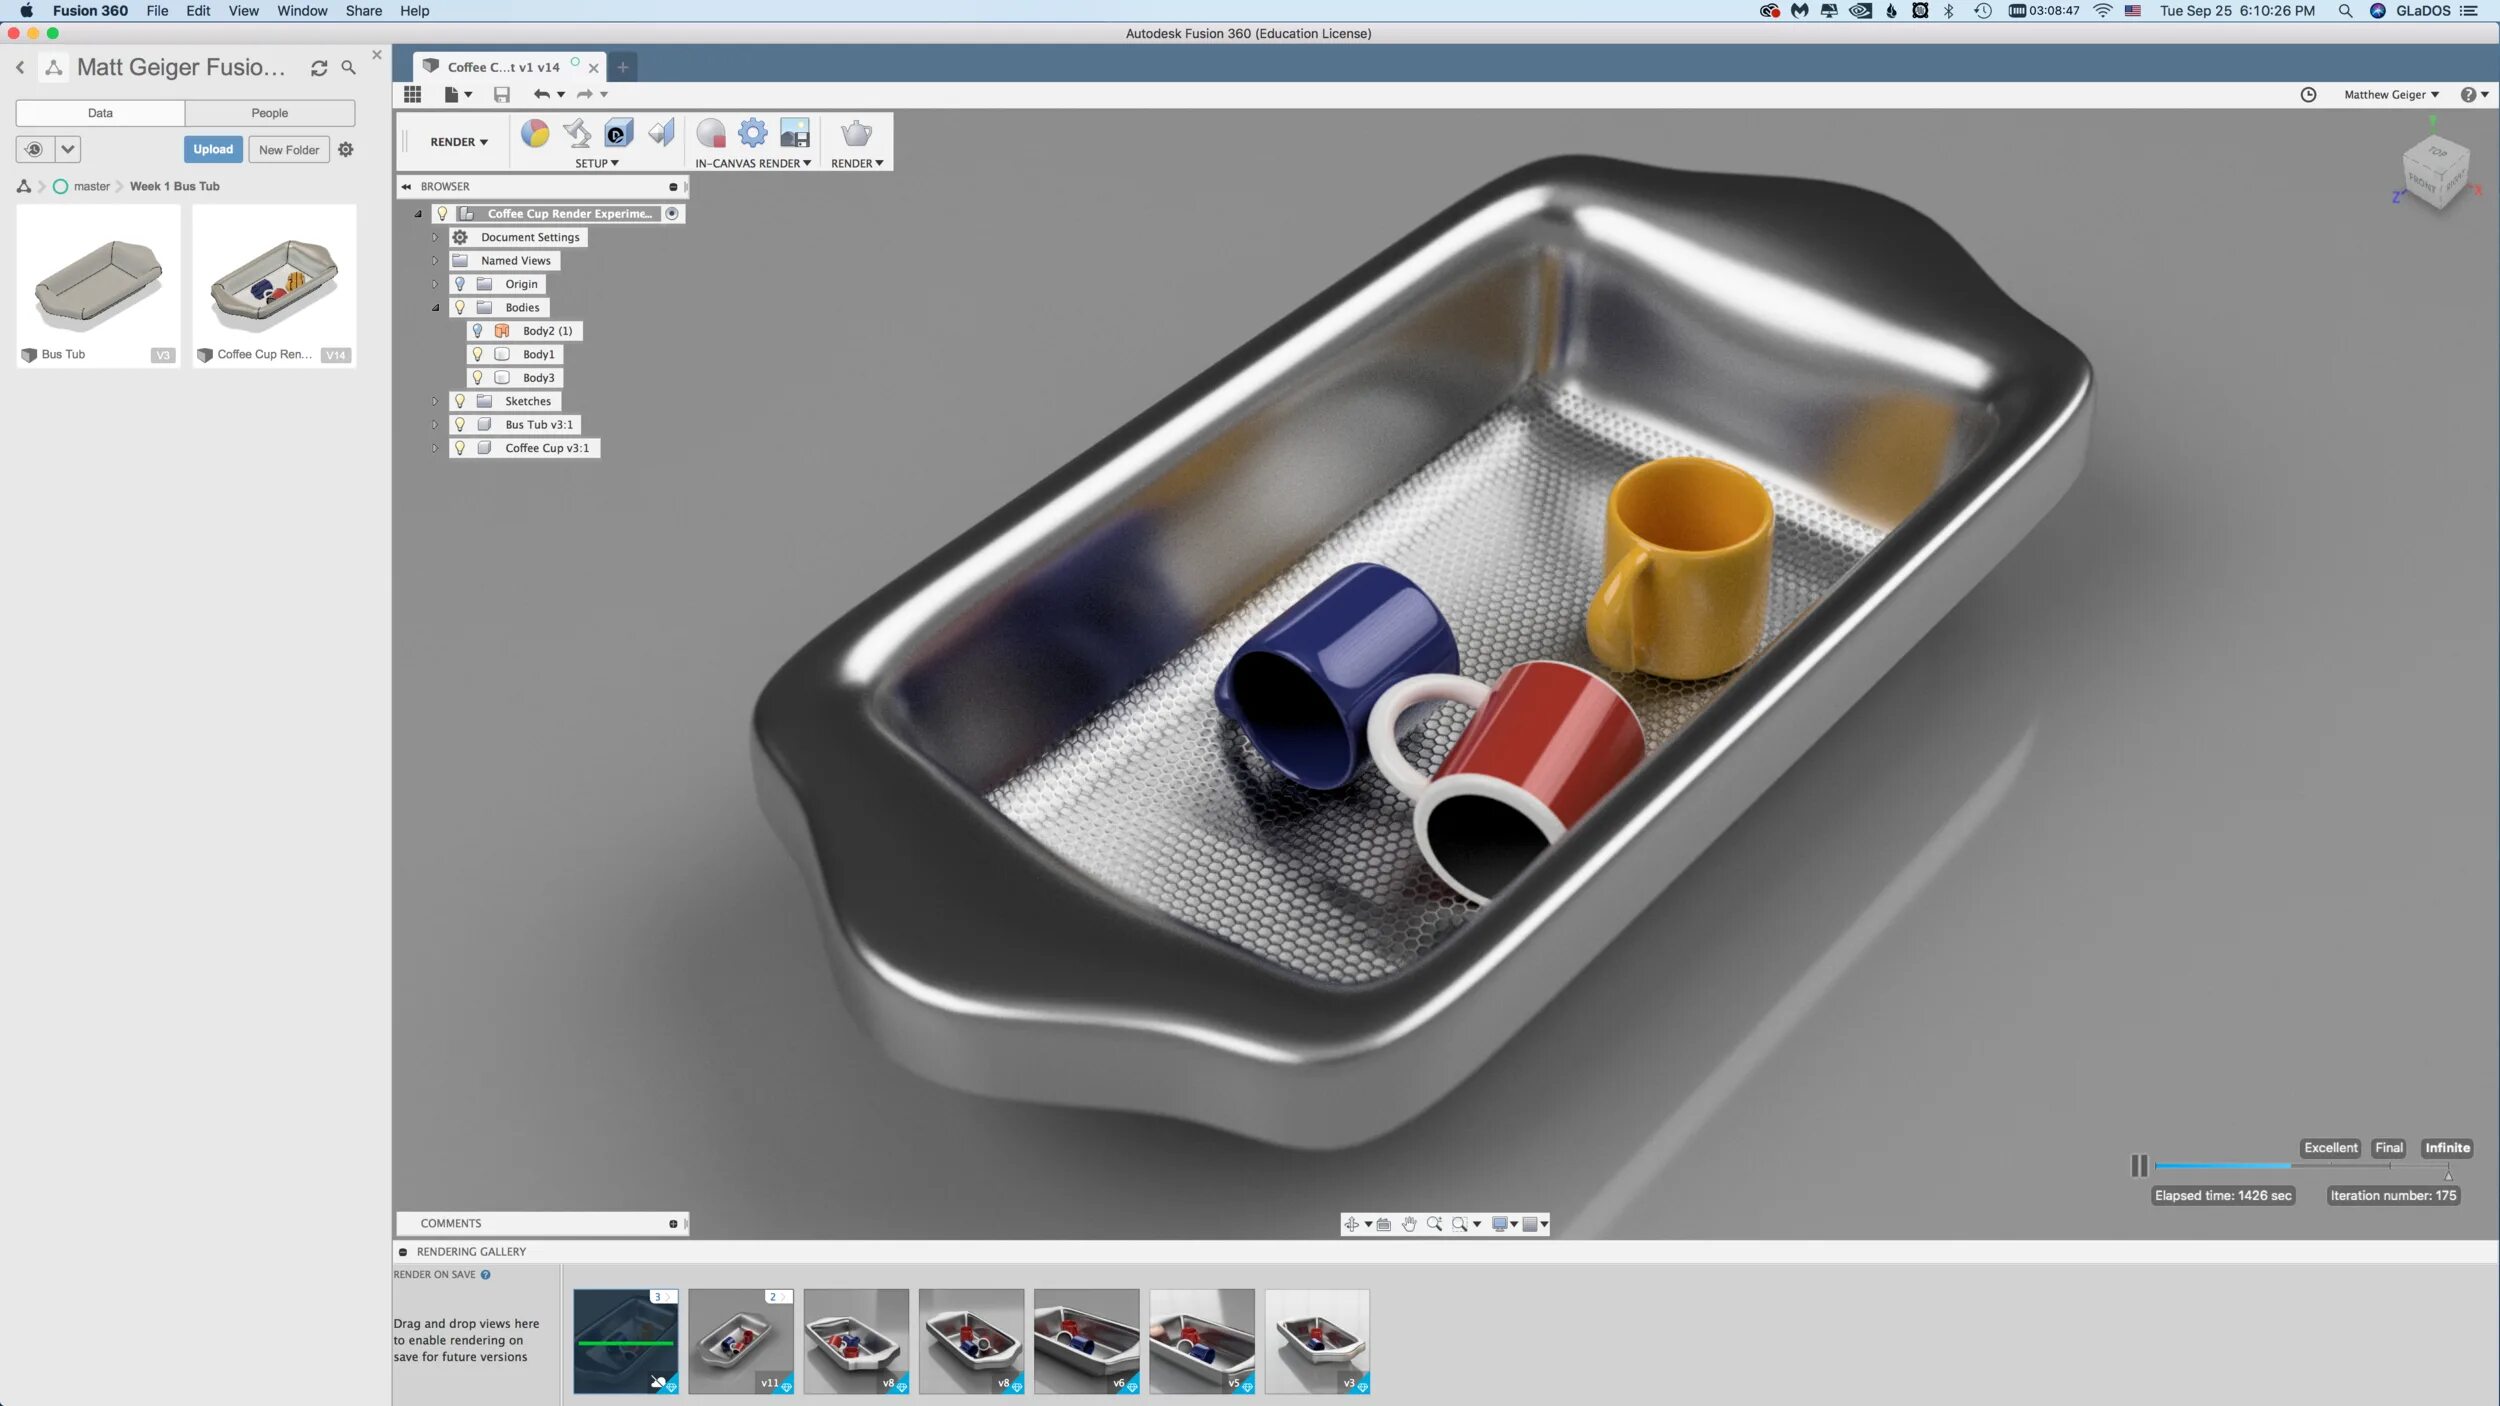Open In-Canvas Render Settings gear
Image resolution: width=2500 pixels, height=1406 pixels.
point(752,133)
